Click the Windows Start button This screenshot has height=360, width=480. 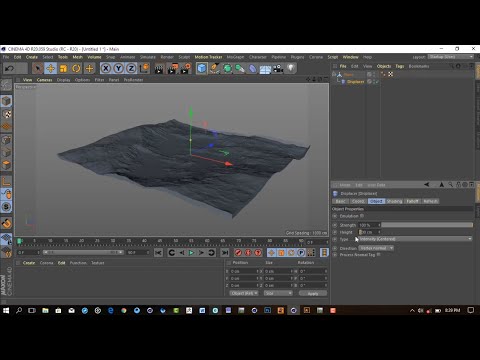(x=6, y=310)
